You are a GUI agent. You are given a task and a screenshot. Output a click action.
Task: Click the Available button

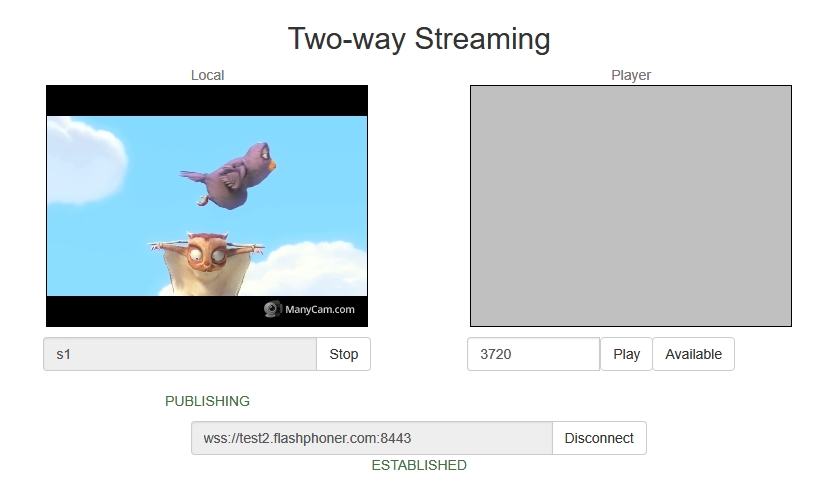click(x=693, y=354)
